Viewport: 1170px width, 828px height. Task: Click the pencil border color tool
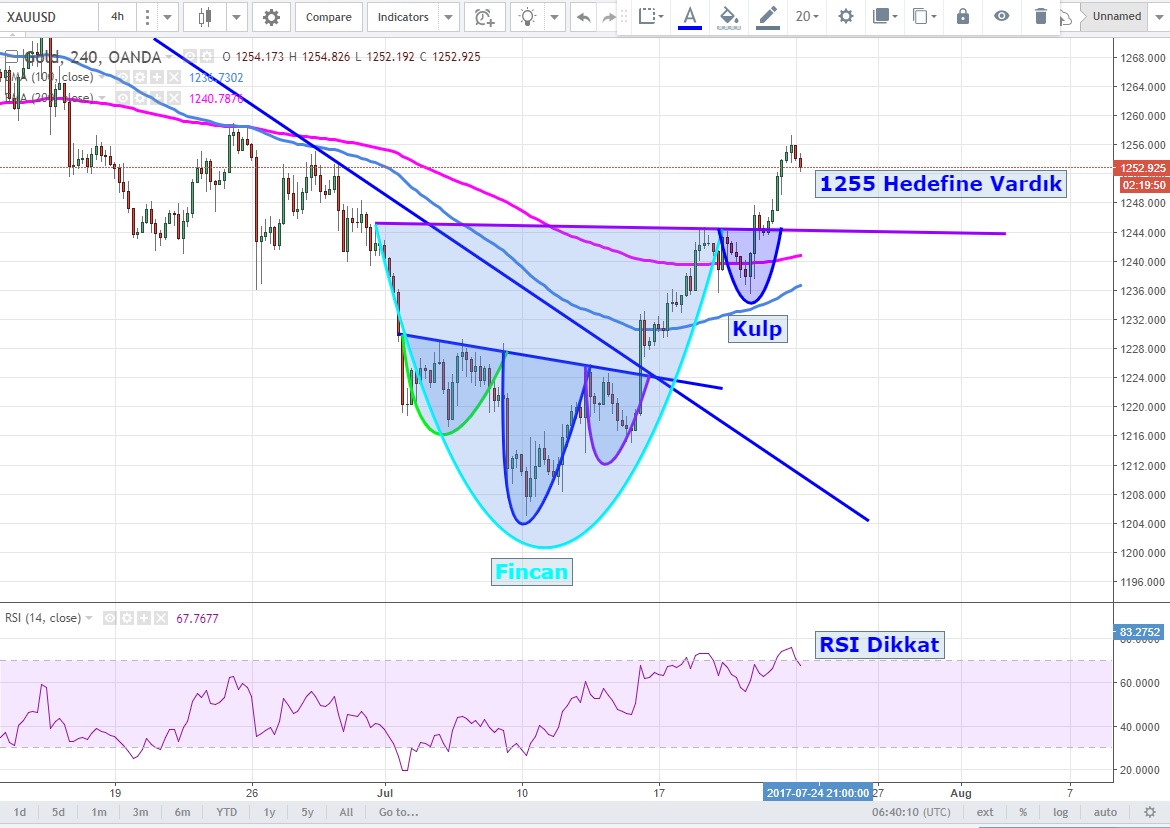(768, 16)
